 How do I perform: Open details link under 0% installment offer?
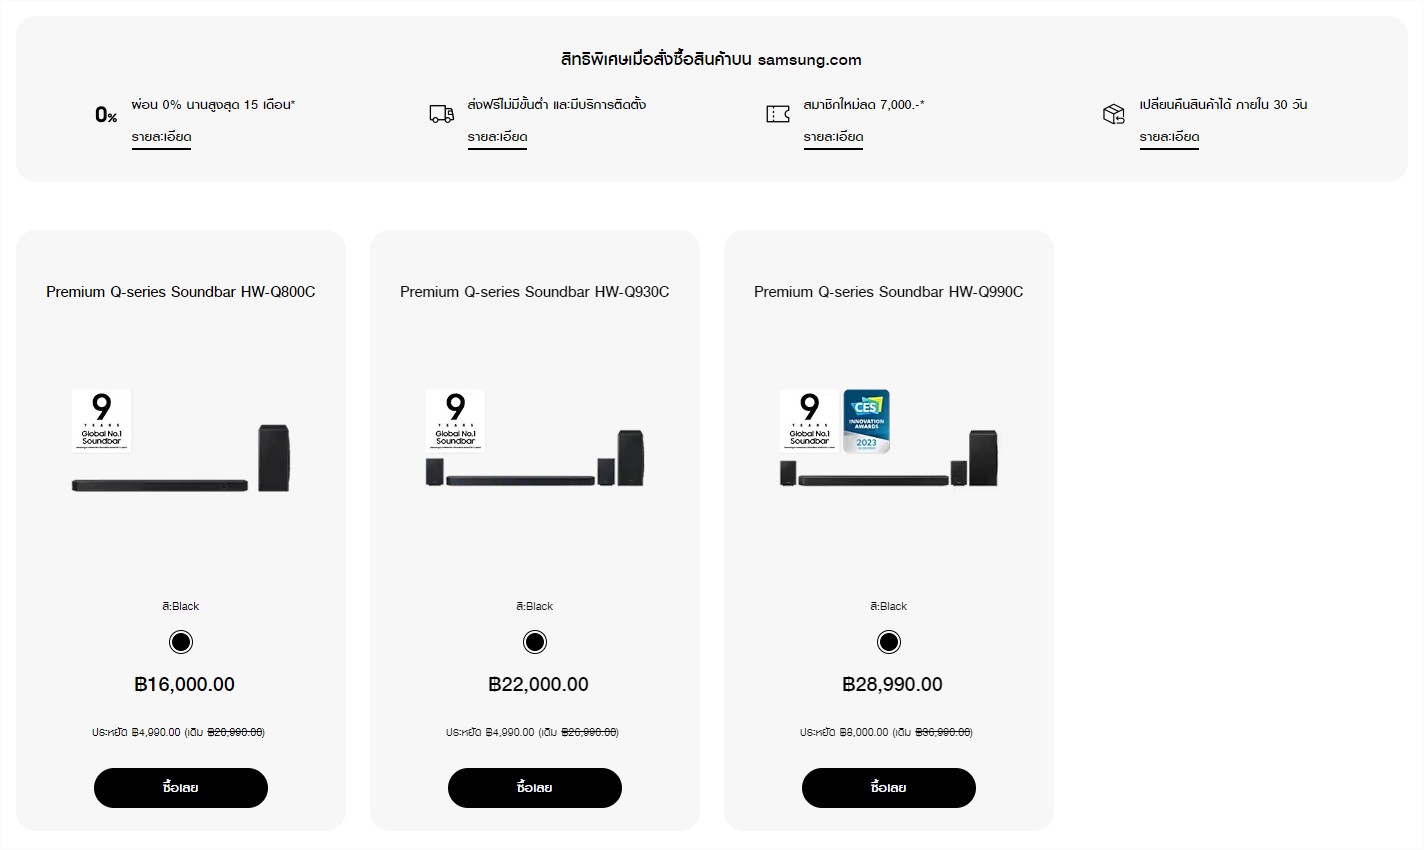(x=161, y=137)
